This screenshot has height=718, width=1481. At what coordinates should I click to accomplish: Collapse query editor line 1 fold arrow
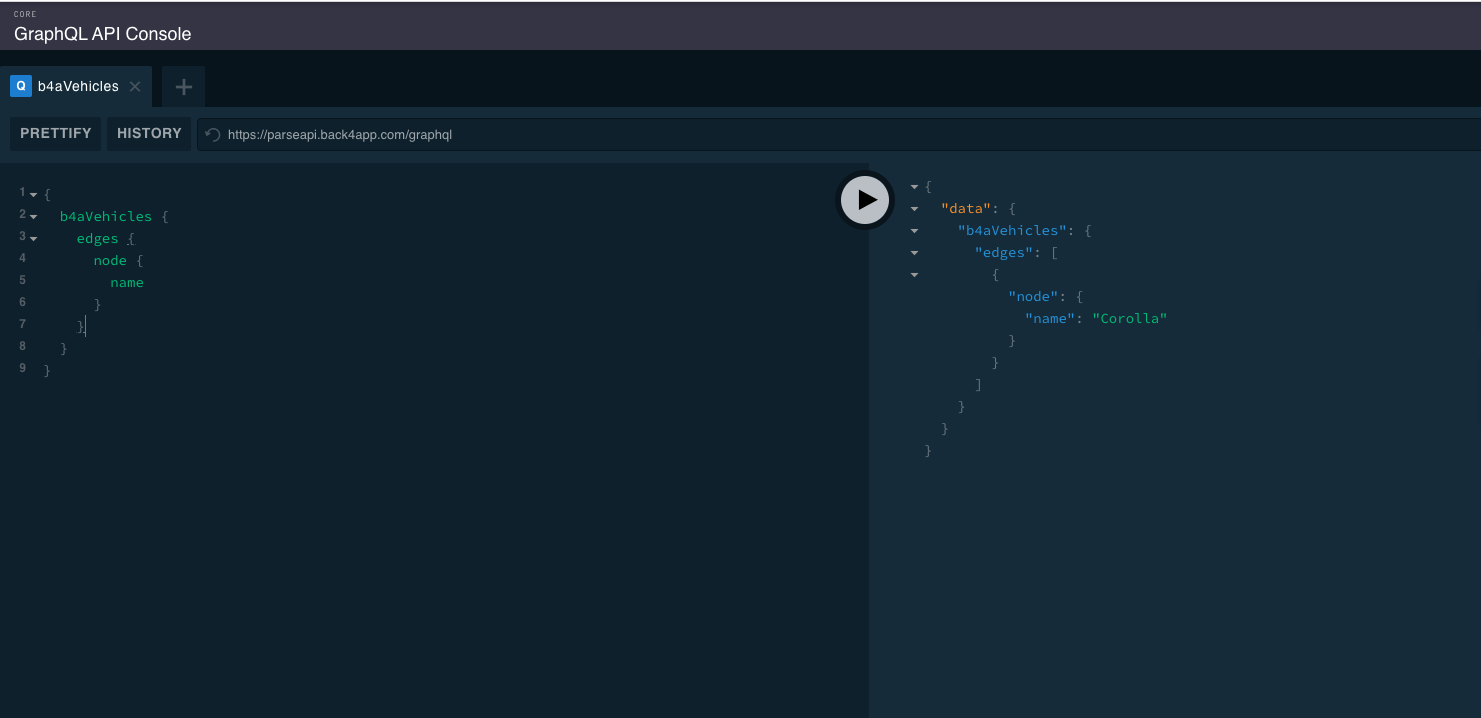tap(34, 194)
